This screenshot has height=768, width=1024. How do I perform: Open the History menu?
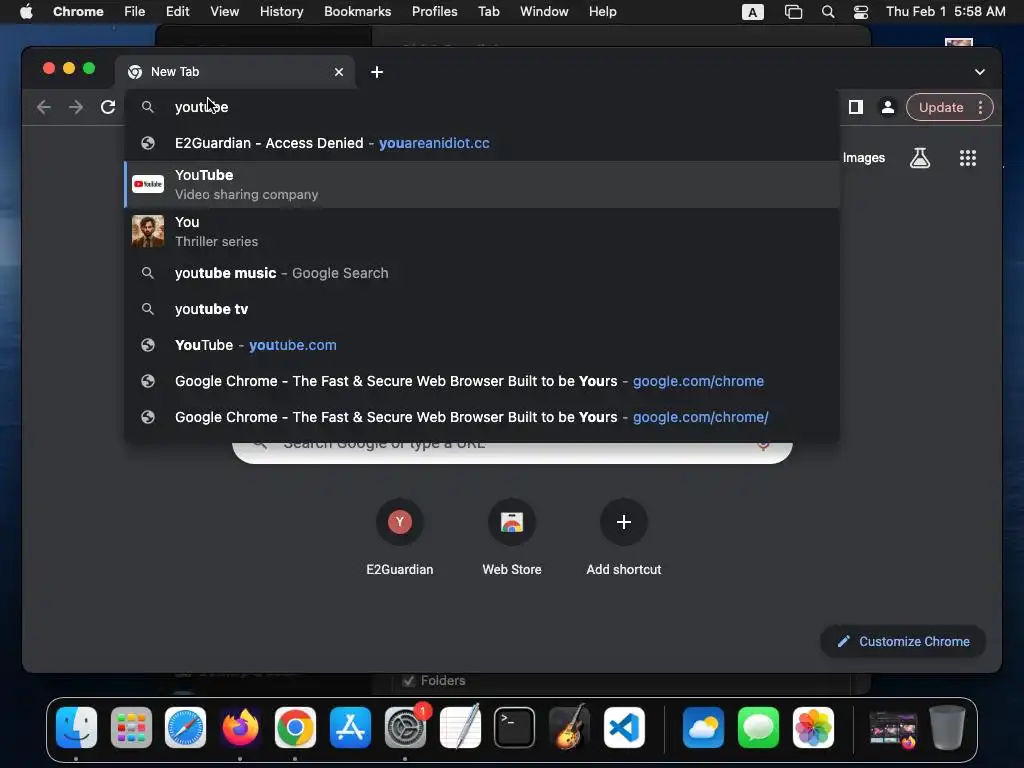pyautogui.click(x=281, y=11)
